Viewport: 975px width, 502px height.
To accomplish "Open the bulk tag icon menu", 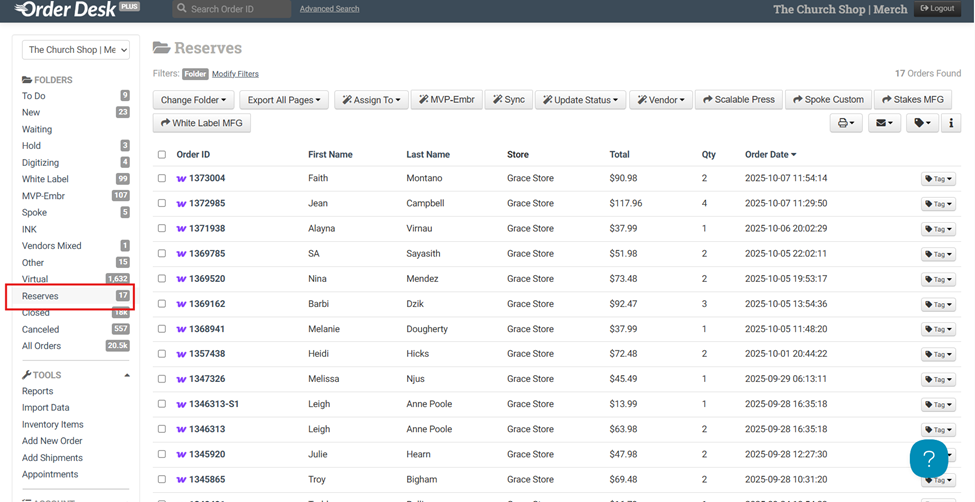I will click(919, 123).
